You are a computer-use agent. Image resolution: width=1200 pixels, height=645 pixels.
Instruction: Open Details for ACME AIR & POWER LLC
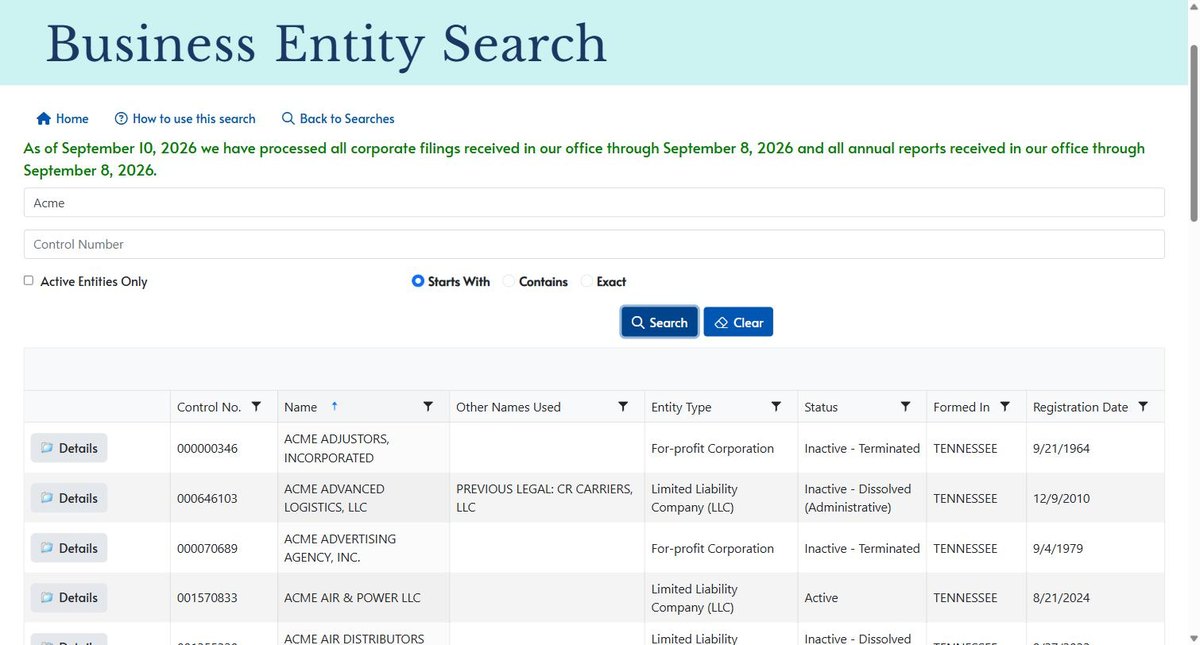[x=69, y=597]
